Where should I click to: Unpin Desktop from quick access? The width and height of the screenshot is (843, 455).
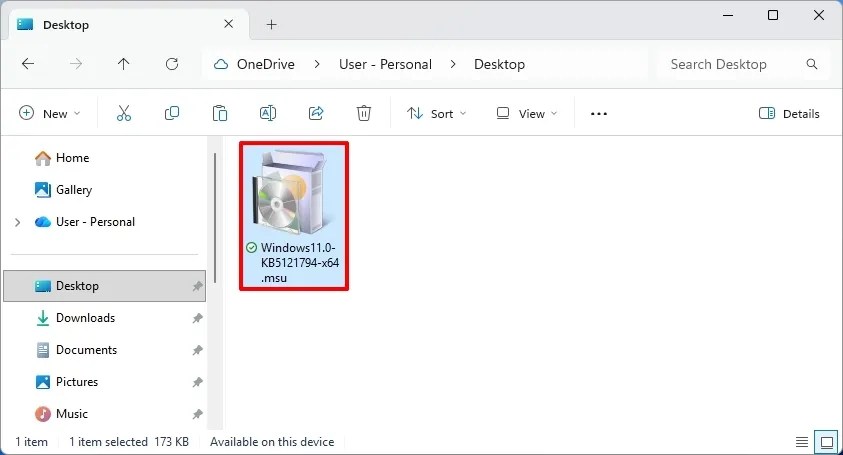pyautogui.click(x=197, y=286)
